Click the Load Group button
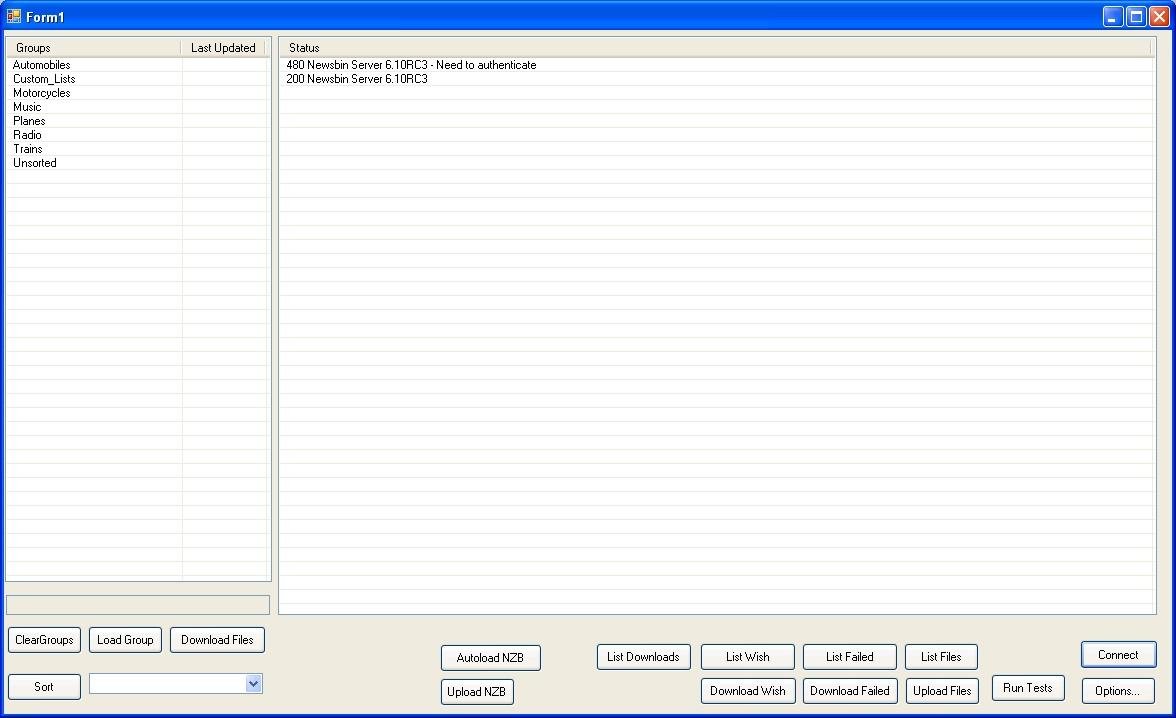Viewport: 1176px width, 718px height. tap(125, 640)
